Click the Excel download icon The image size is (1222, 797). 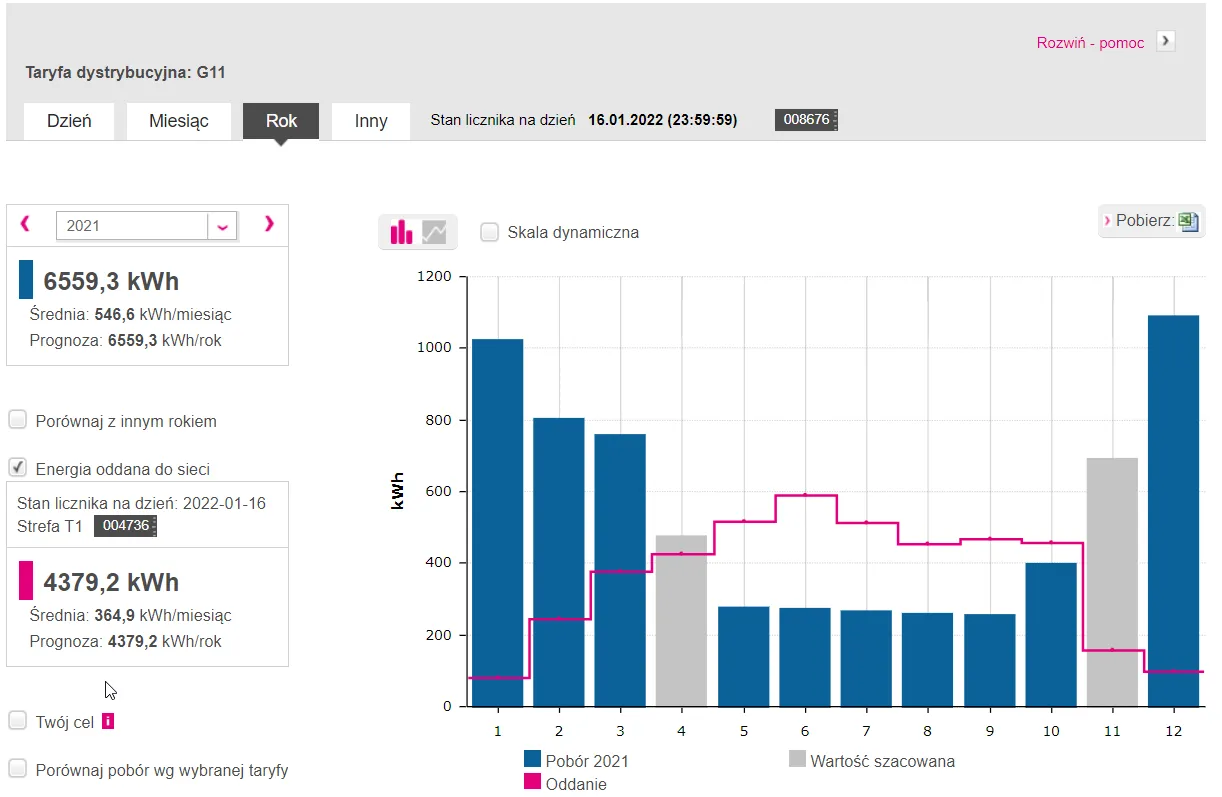point(1188,221)
